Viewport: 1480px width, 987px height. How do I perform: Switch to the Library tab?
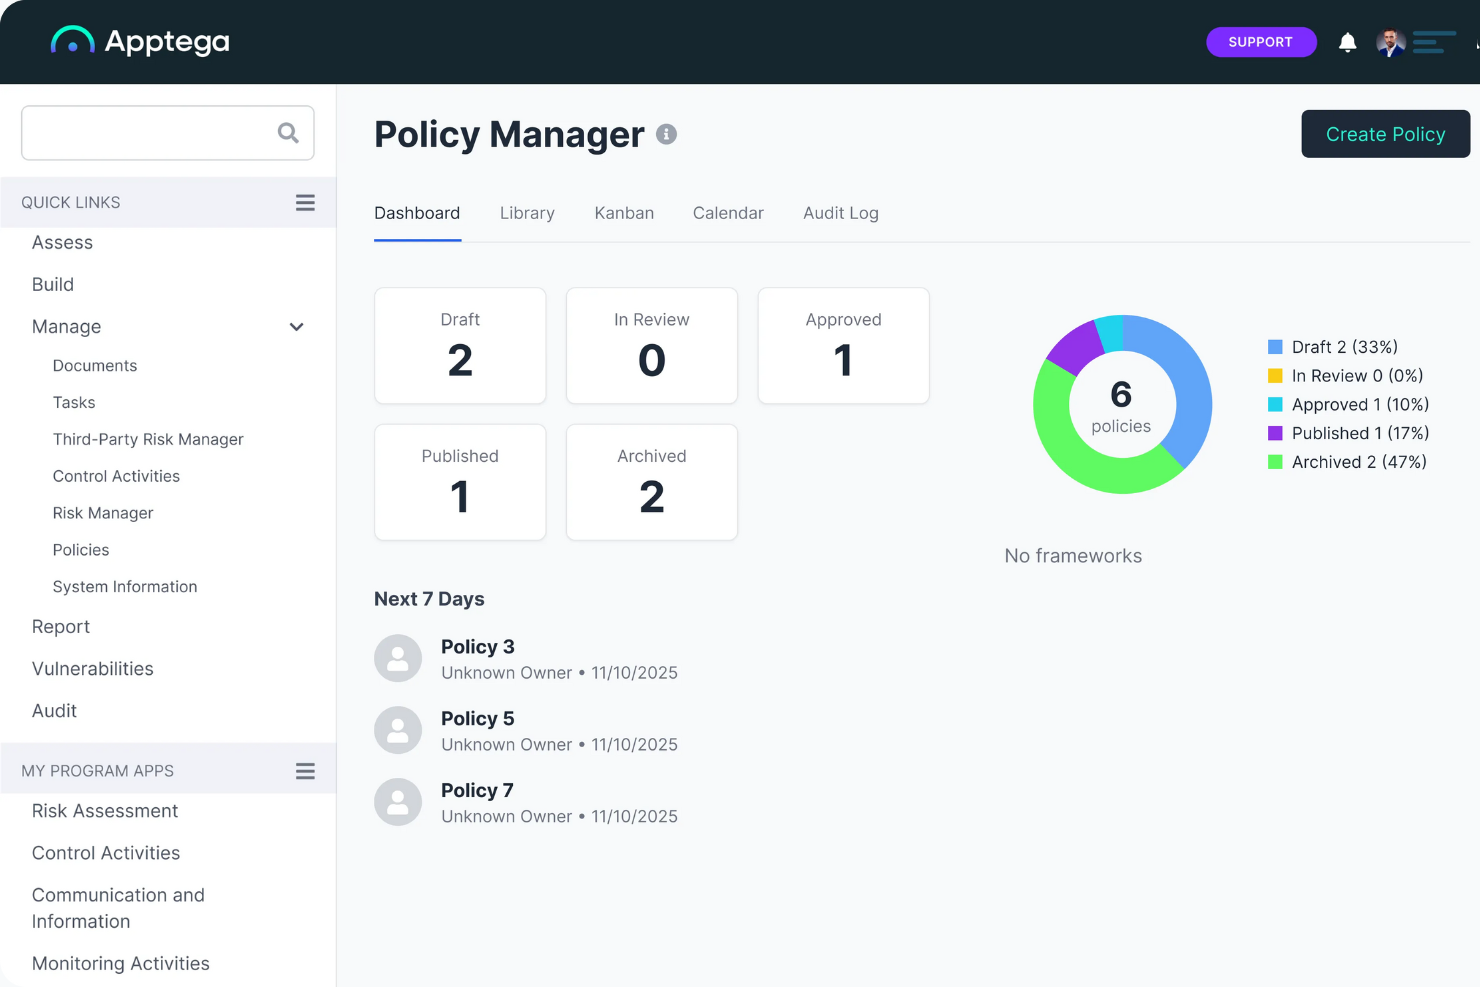(527, 213)
